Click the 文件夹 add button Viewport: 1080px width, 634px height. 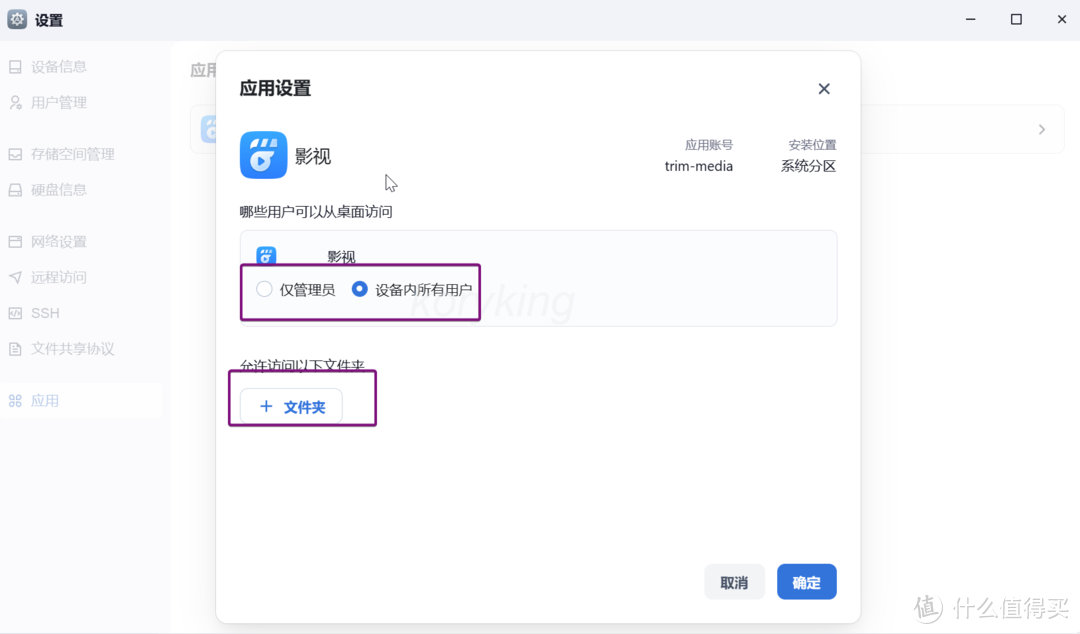coord(290,406)
